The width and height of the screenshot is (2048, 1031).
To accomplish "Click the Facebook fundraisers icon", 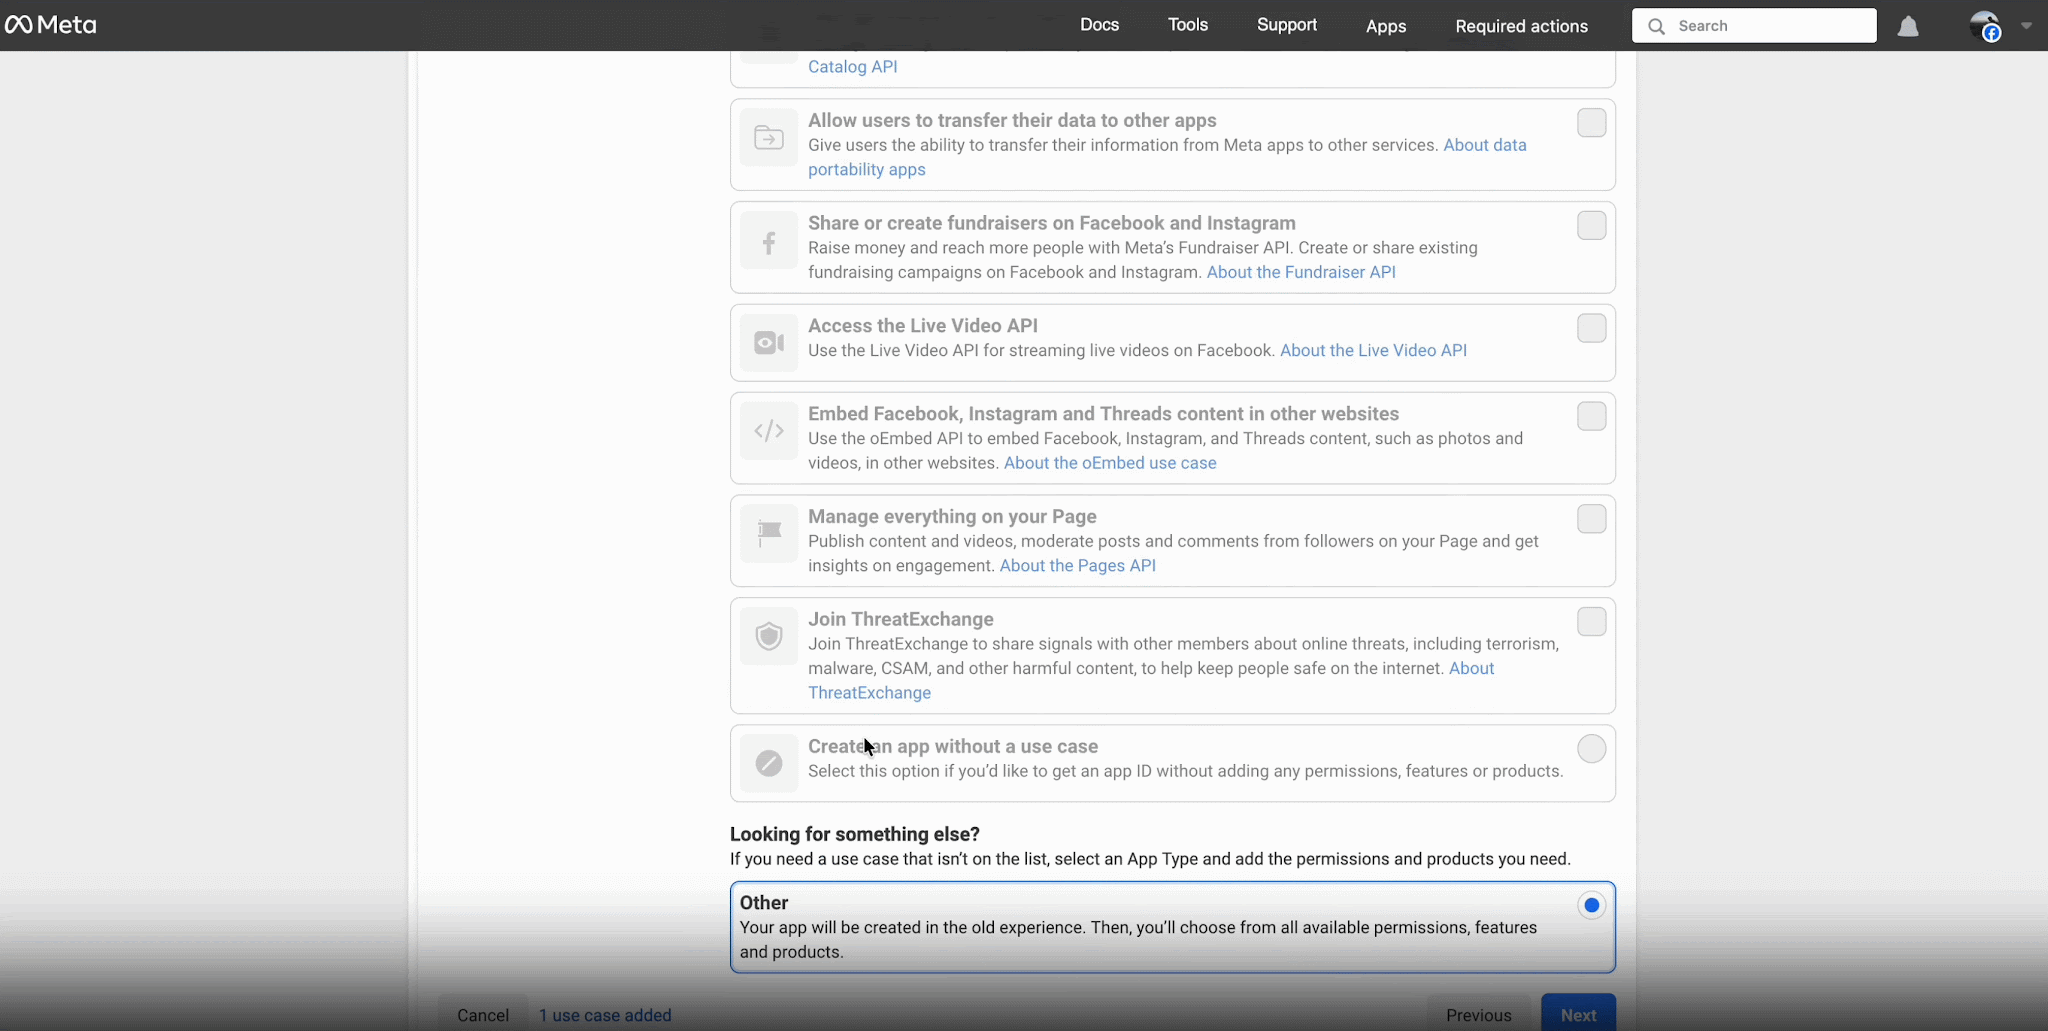I will [x=769, y=240].
